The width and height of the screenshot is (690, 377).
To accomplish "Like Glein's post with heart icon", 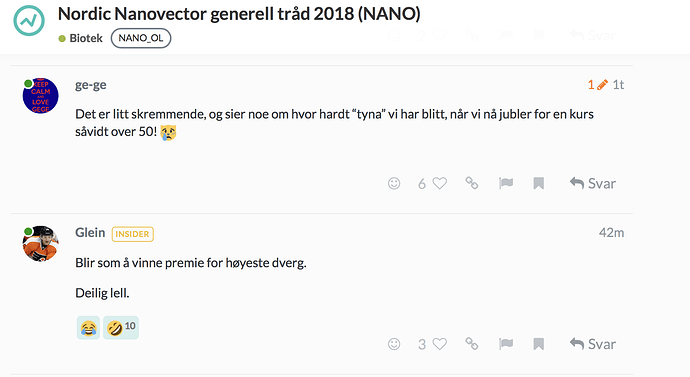I will 440,344.
